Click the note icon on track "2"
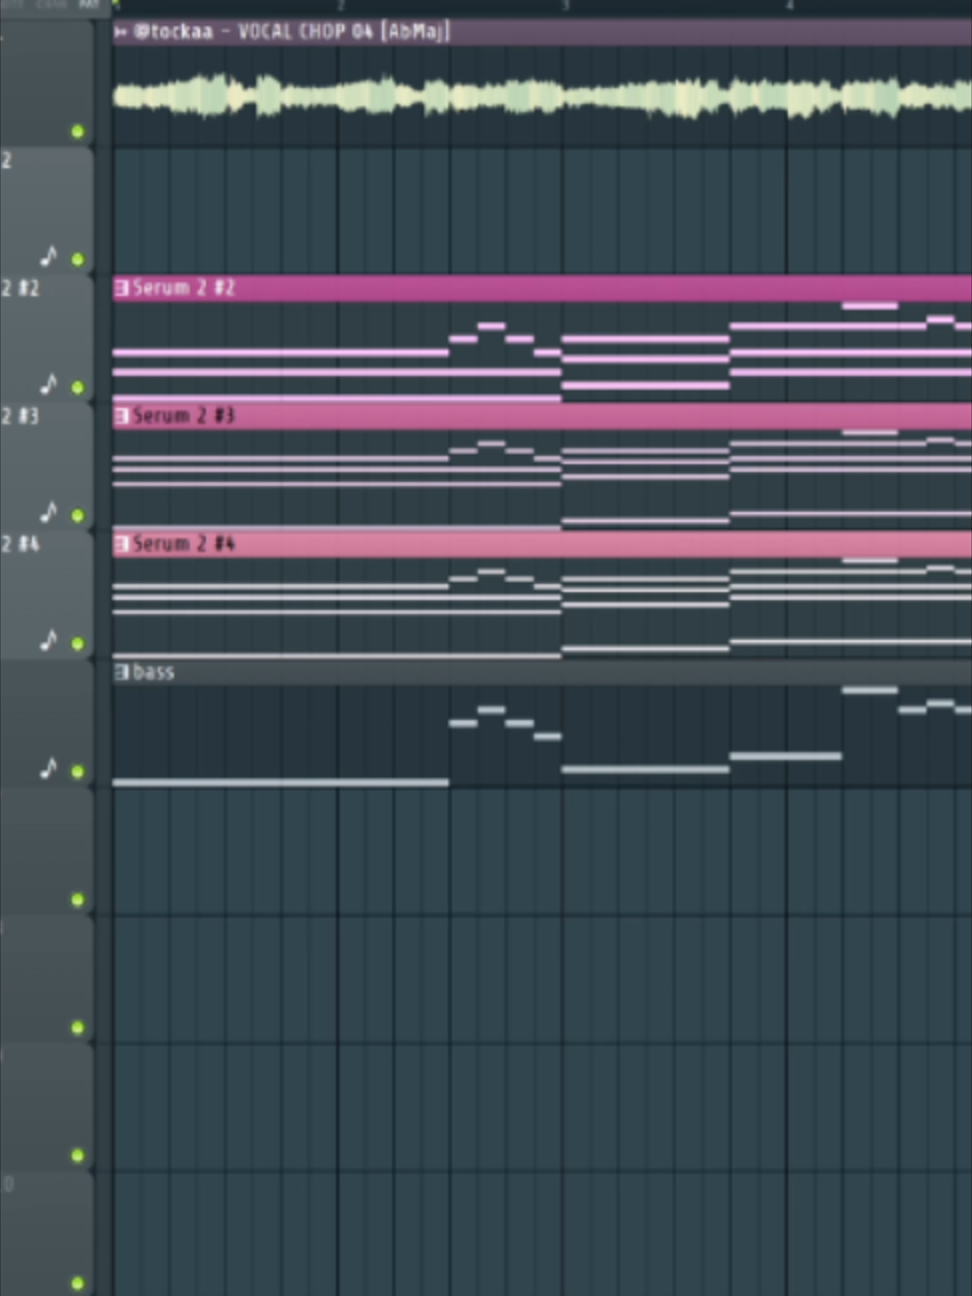 pos(48,256)
